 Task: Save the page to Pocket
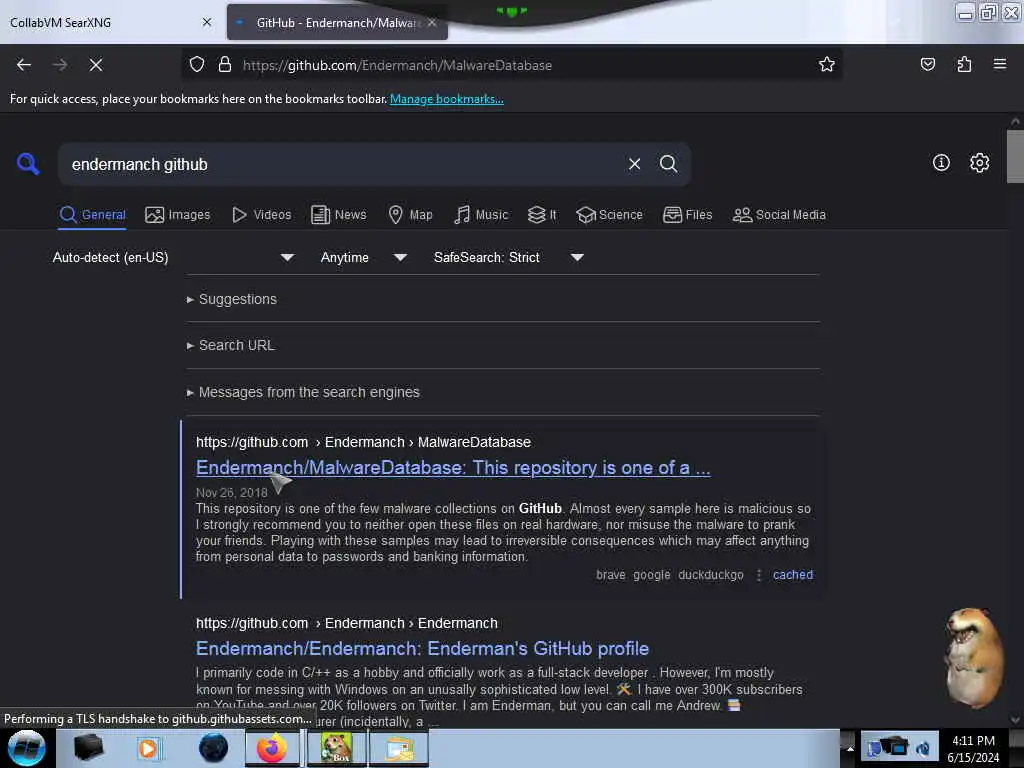pos(927,65)
